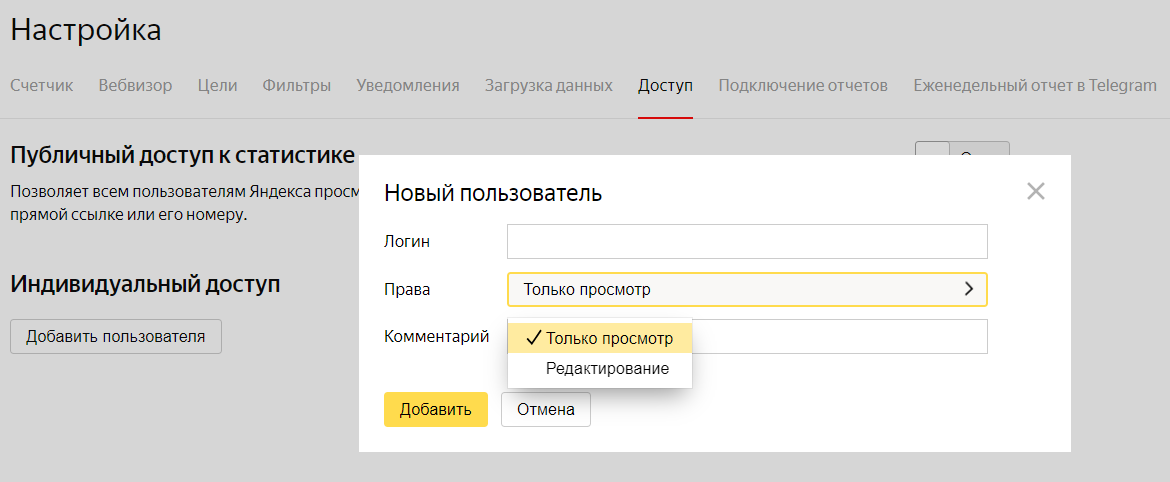
Task: Open the Права select showing Только просмотр
Action: (746, 289)
